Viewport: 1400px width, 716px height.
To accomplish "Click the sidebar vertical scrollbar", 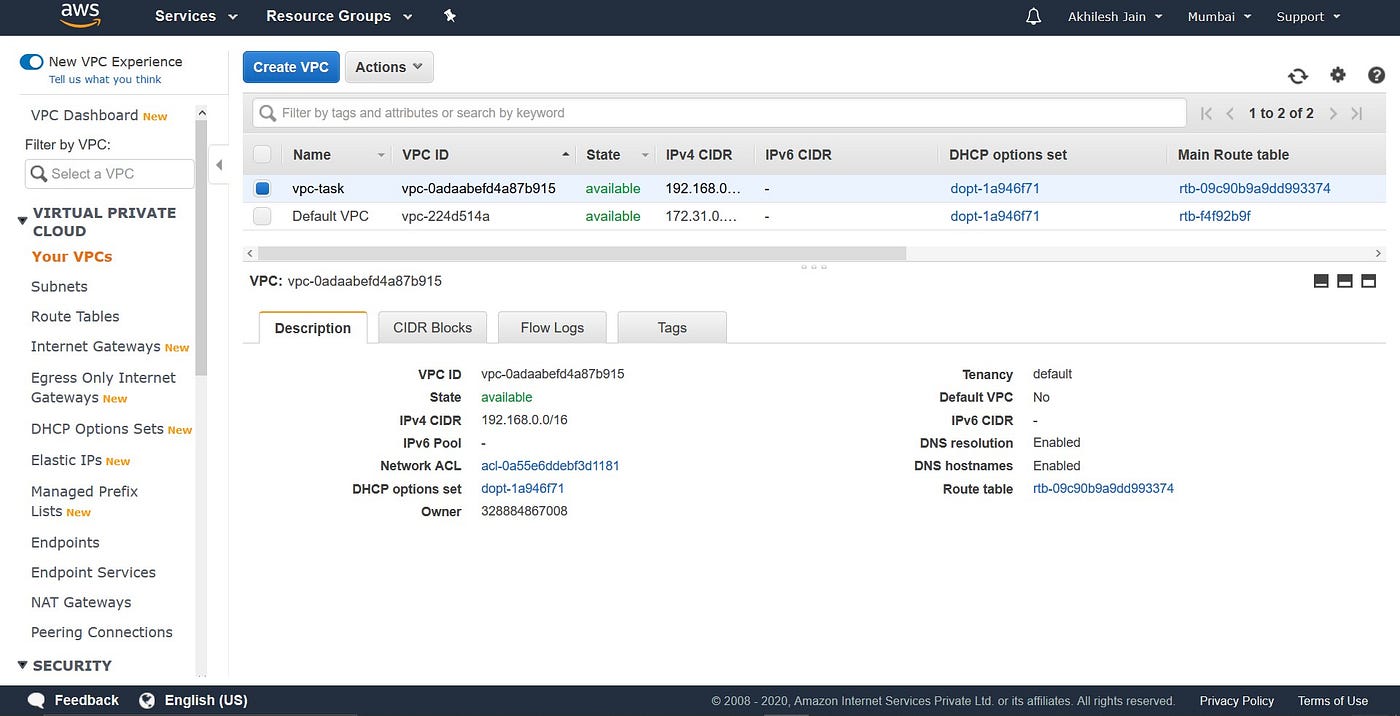I will pos(201,246).
